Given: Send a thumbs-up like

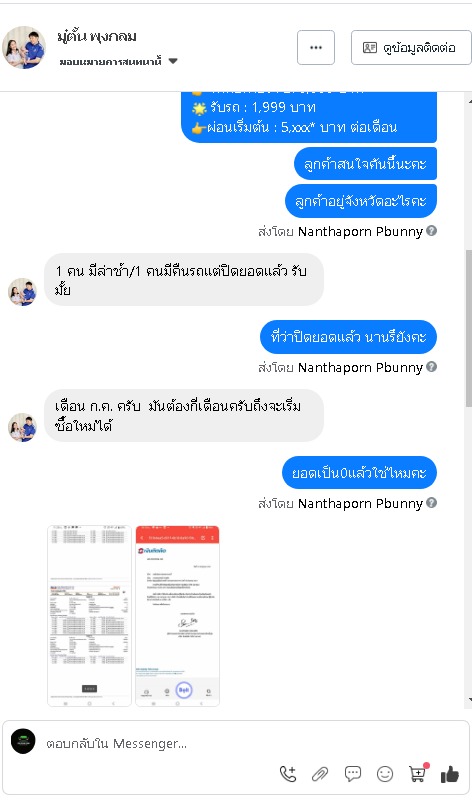Looking at the screenshot, I should coord(450,774).
